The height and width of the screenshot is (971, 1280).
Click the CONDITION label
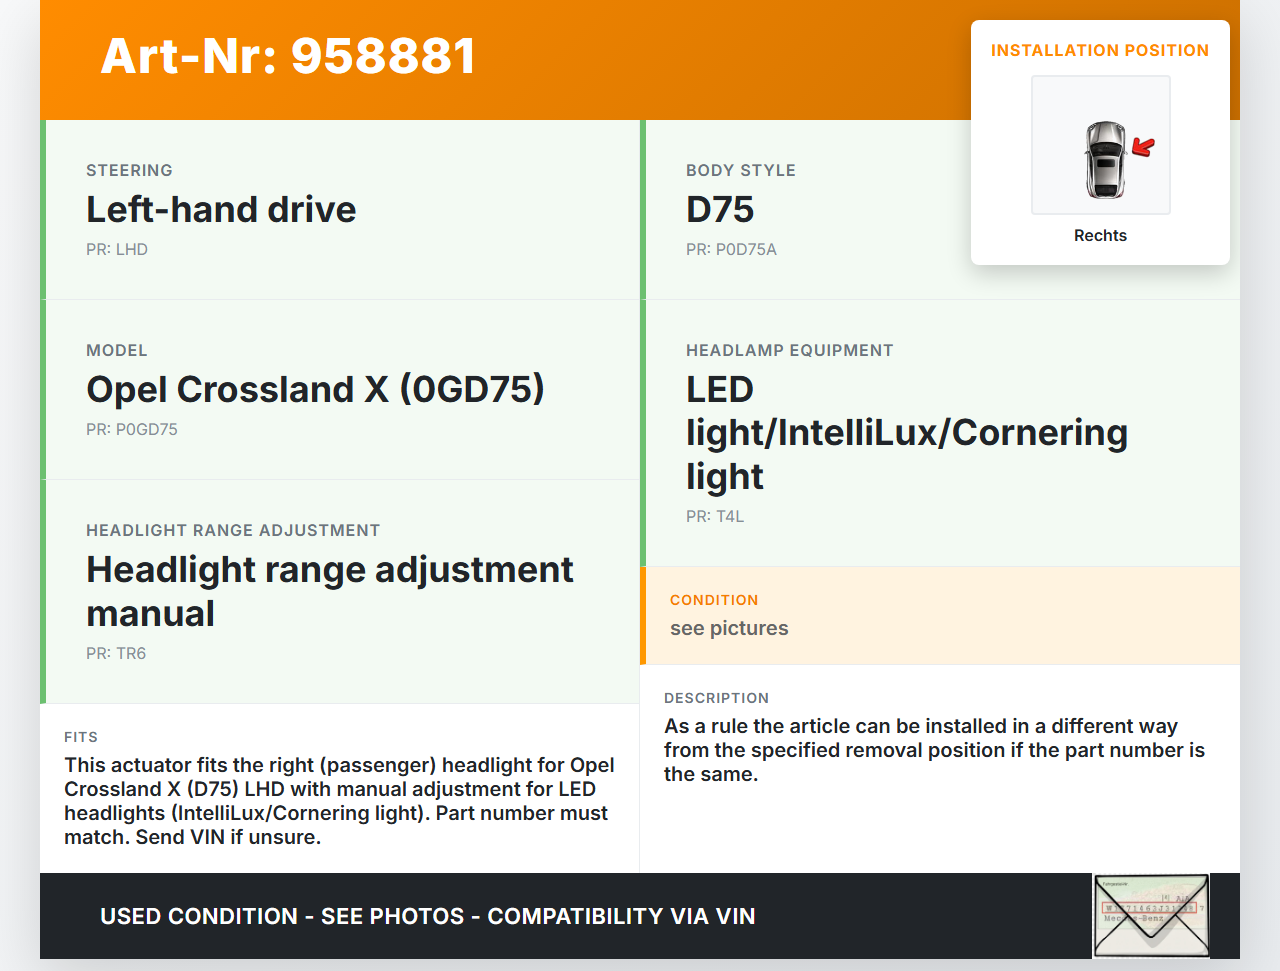pyautogui.click(x=714, y=600)
